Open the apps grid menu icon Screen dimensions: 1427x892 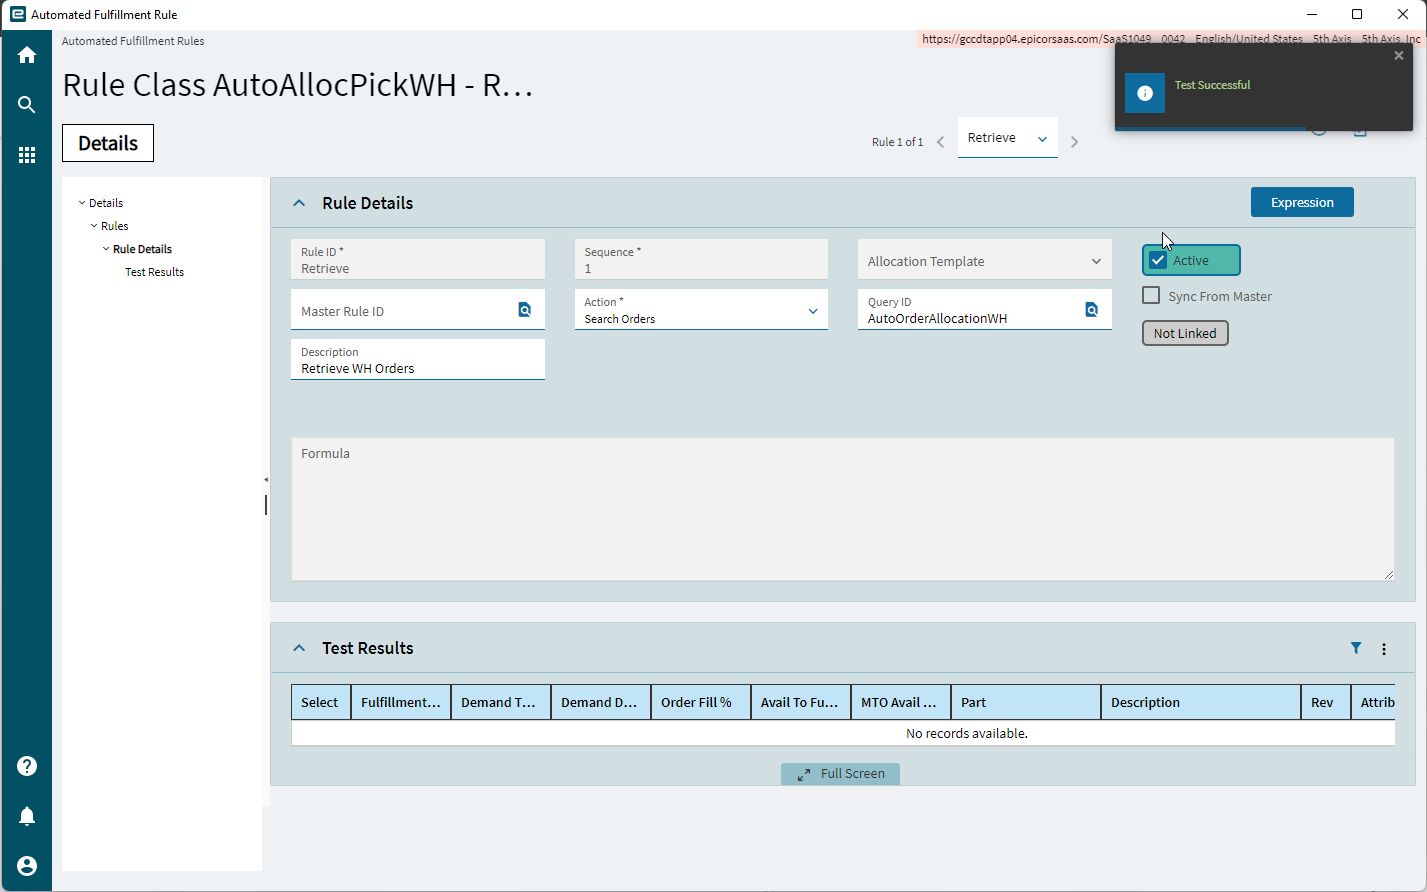[x=27, y=155]
